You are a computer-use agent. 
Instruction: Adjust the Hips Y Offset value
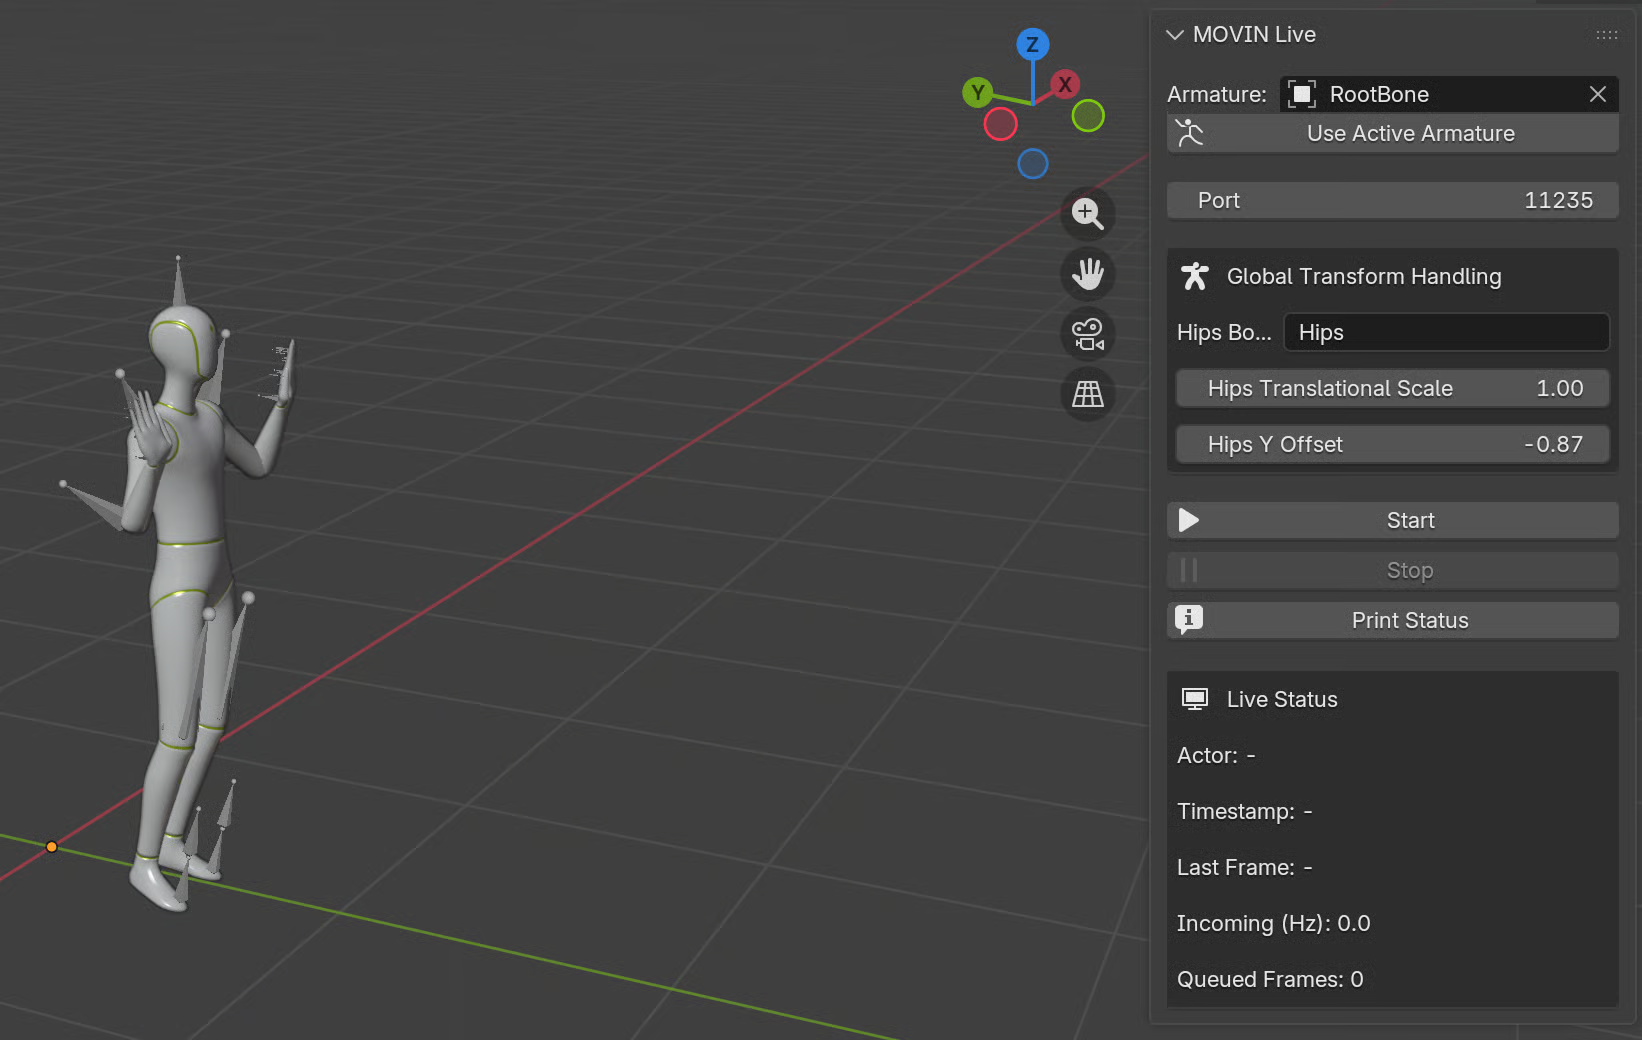coord(1392,445)
